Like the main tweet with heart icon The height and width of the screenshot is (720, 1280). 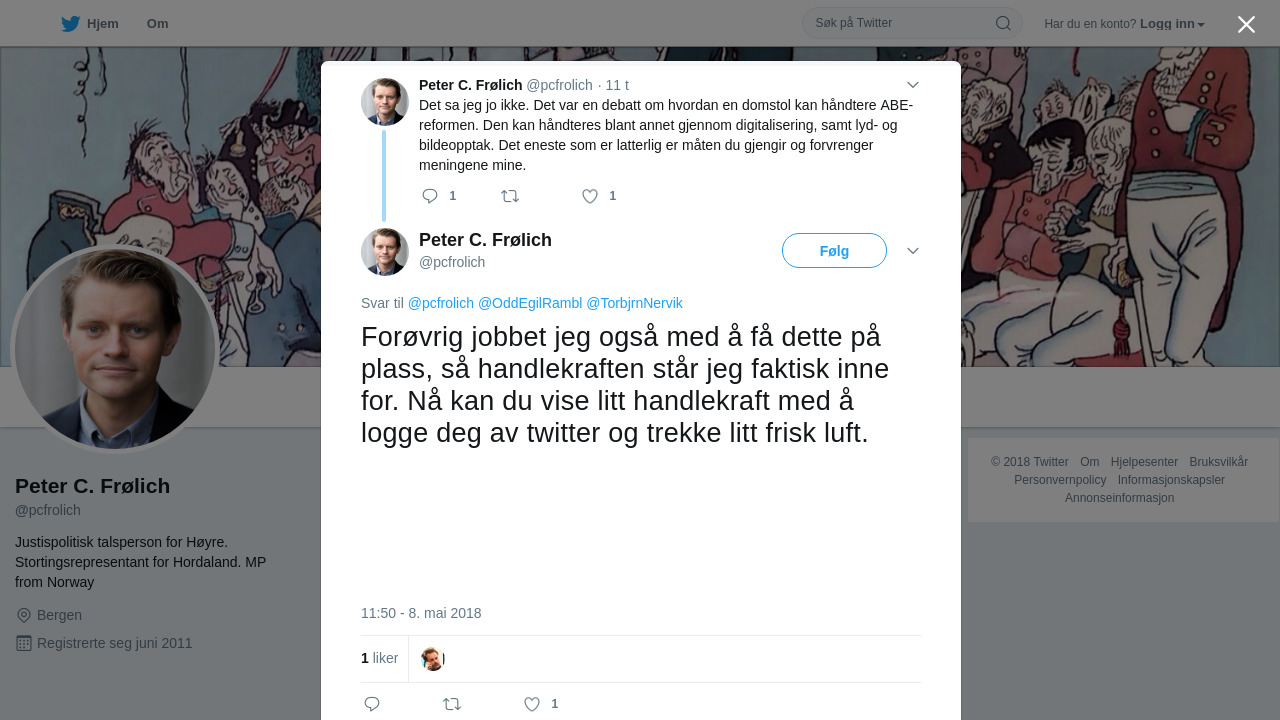(x=532, y=704)
